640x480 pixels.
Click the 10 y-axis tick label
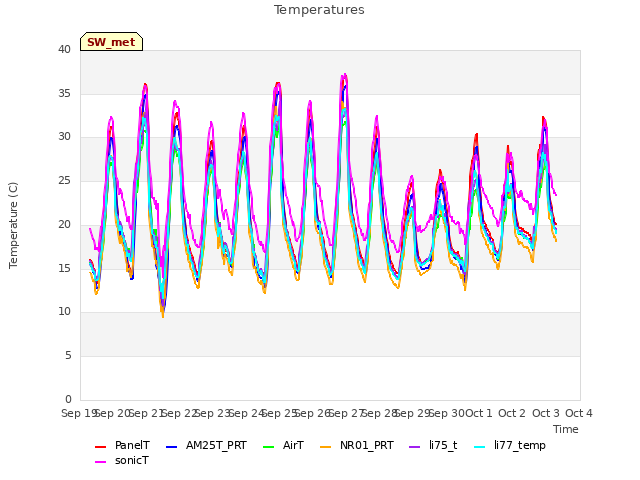click(64, 311)
